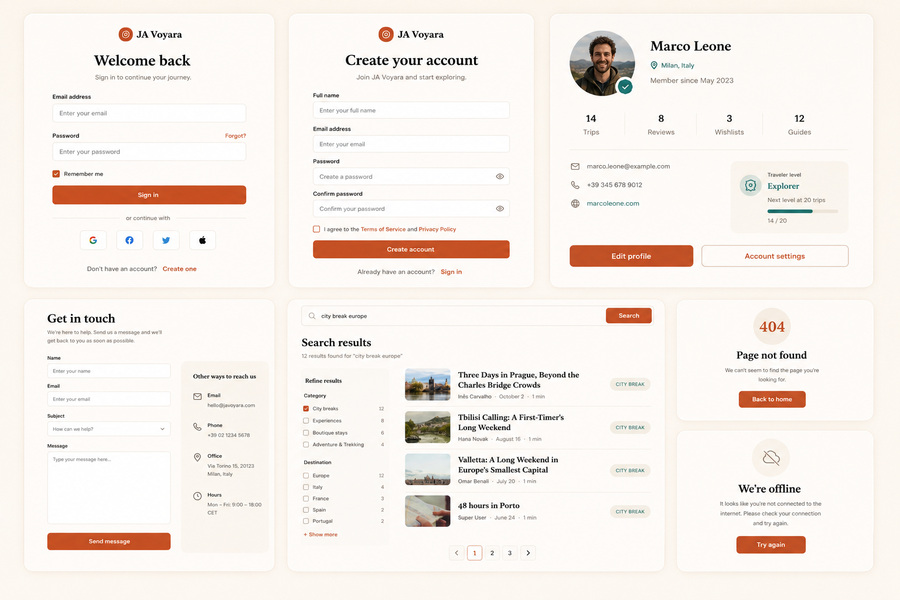900x600 pixels.
Task: Show password in Confirm your password field
Action: coord(500,209)
